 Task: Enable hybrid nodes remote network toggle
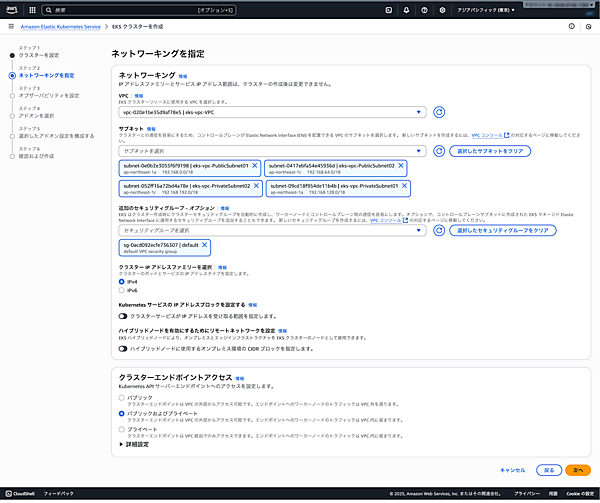(123, 347)
